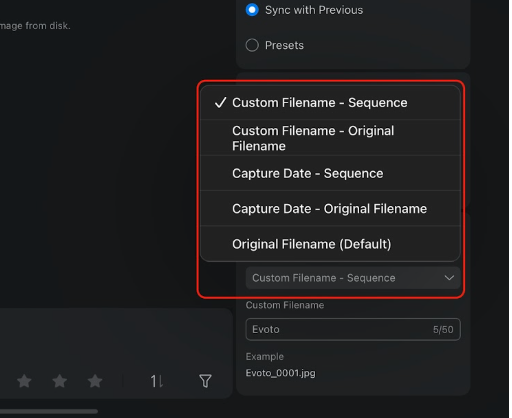Click the third star rating icon

pyautogui.click(x=95, y=381)
